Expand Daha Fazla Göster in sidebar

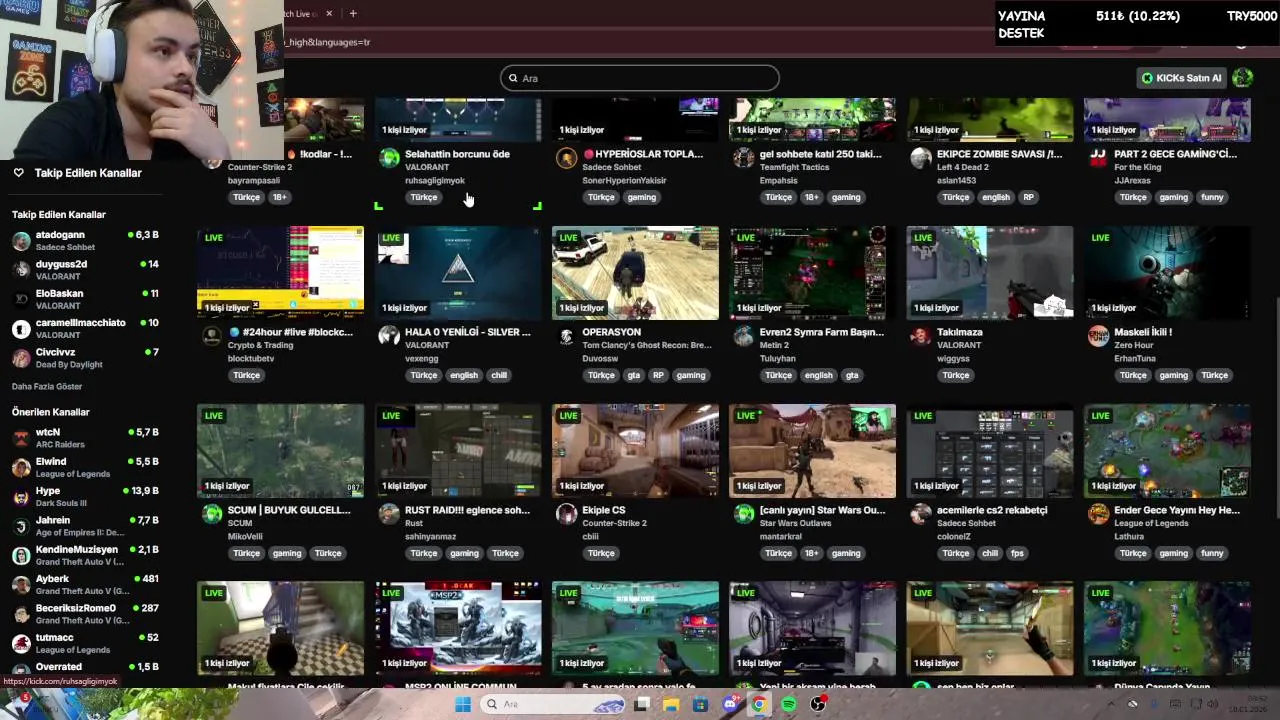pos(47,386)
